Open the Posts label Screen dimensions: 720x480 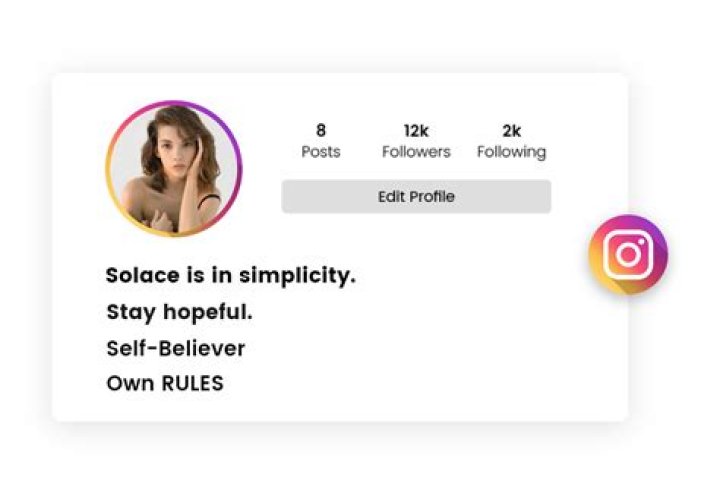(x=321, y=152)
